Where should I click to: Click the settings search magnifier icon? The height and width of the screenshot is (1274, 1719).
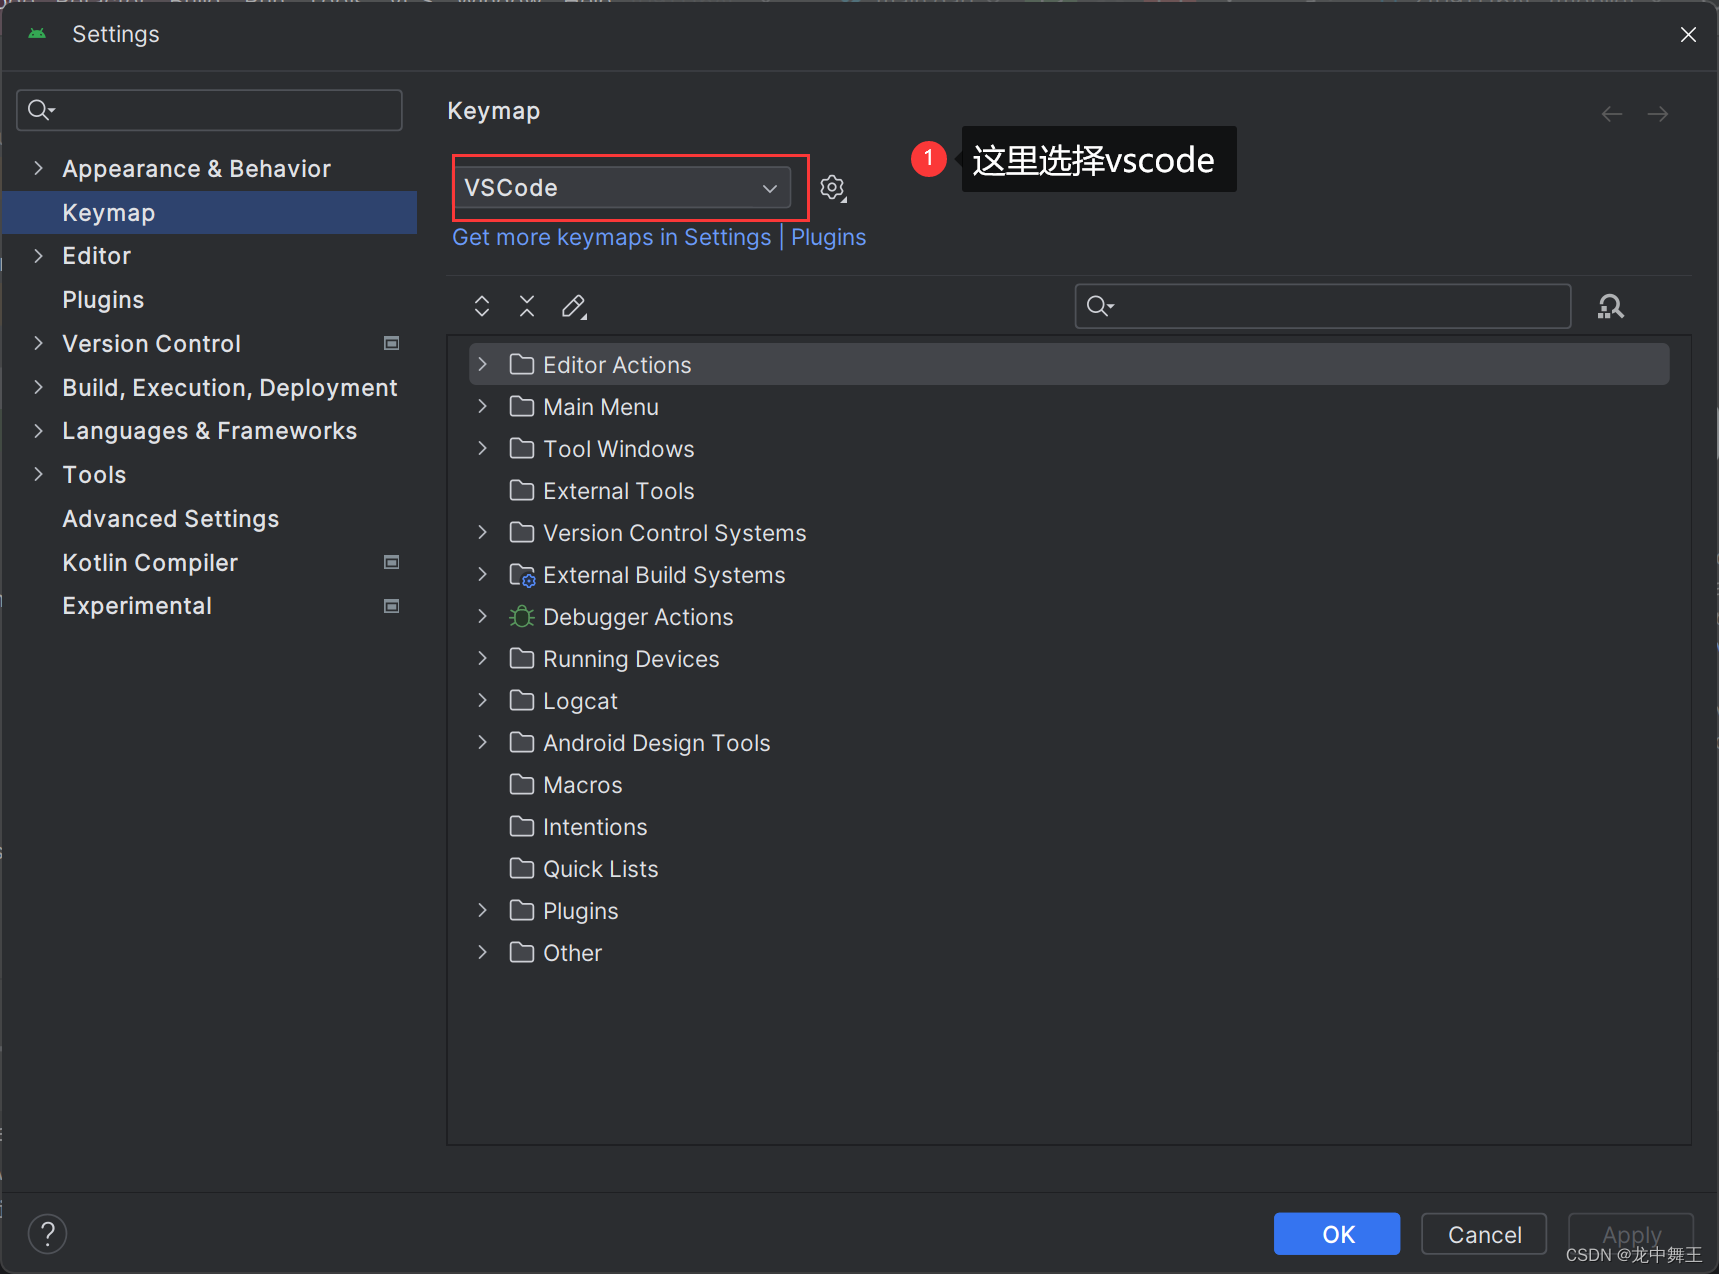tap(41, 110)
